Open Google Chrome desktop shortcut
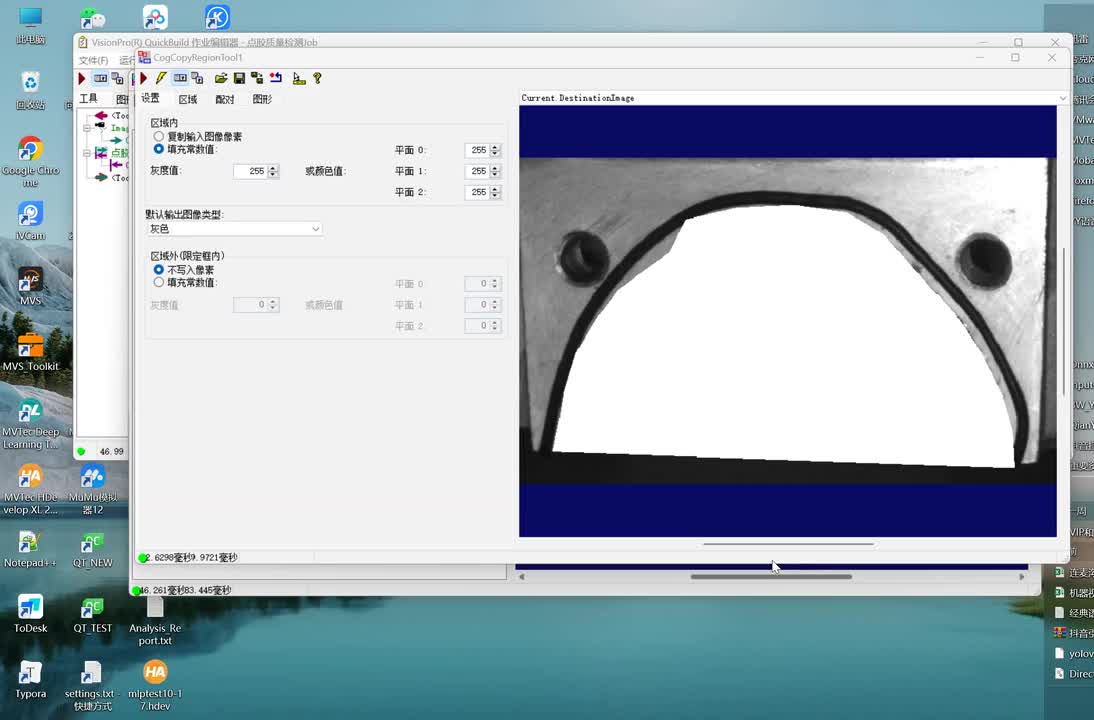Screen dimensions: 1094x720 pyautogui.click(x=30, y=162)
